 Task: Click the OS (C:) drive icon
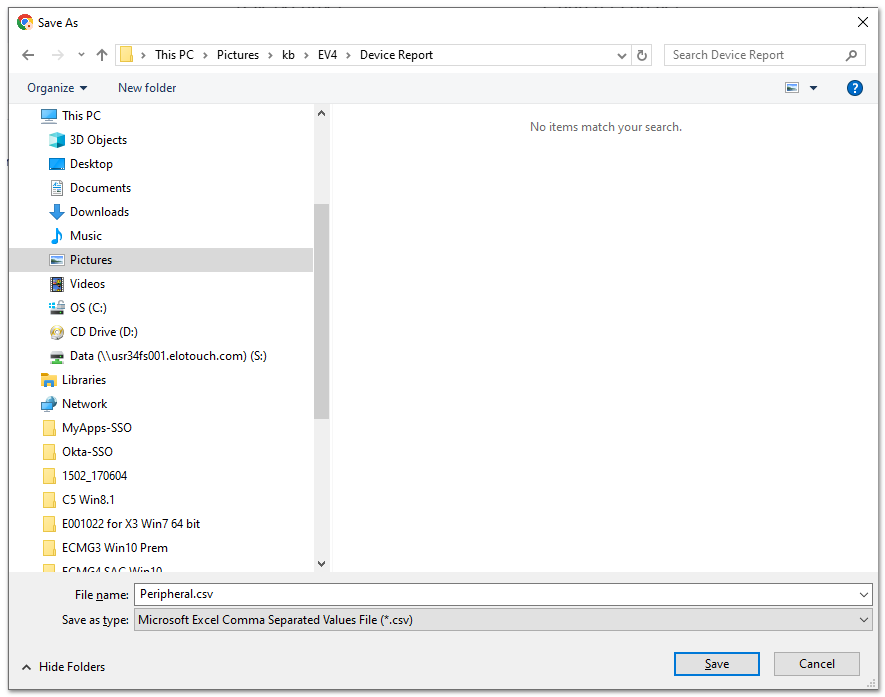(x=56, y=308)
